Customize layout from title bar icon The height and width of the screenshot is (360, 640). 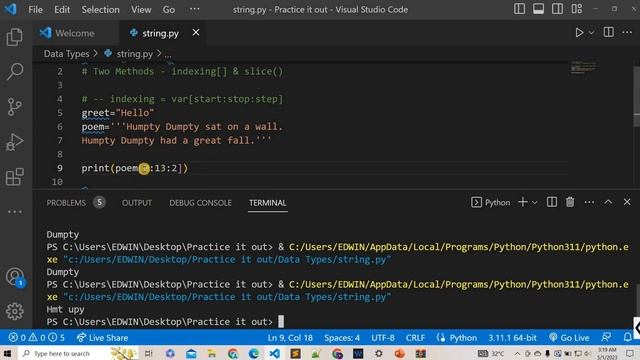click(x=576, y=9)
